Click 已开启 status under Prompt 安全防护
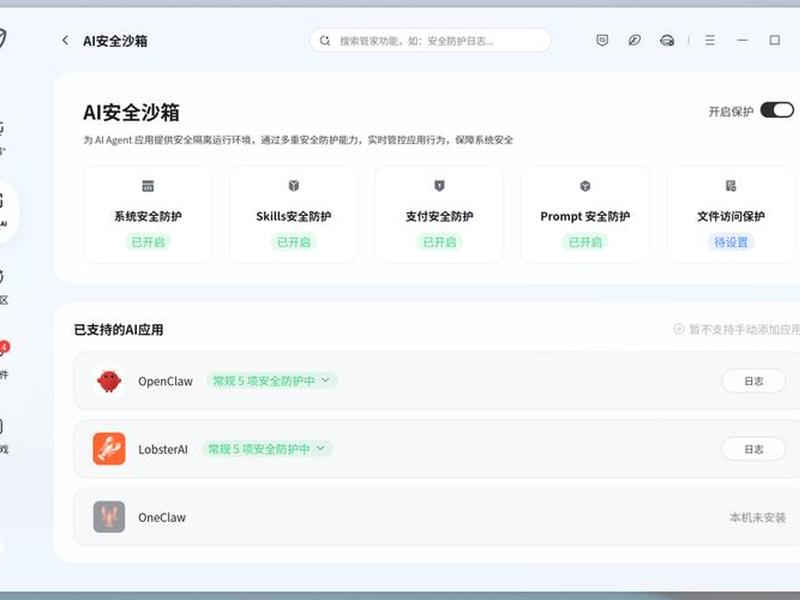 [585, 242]
